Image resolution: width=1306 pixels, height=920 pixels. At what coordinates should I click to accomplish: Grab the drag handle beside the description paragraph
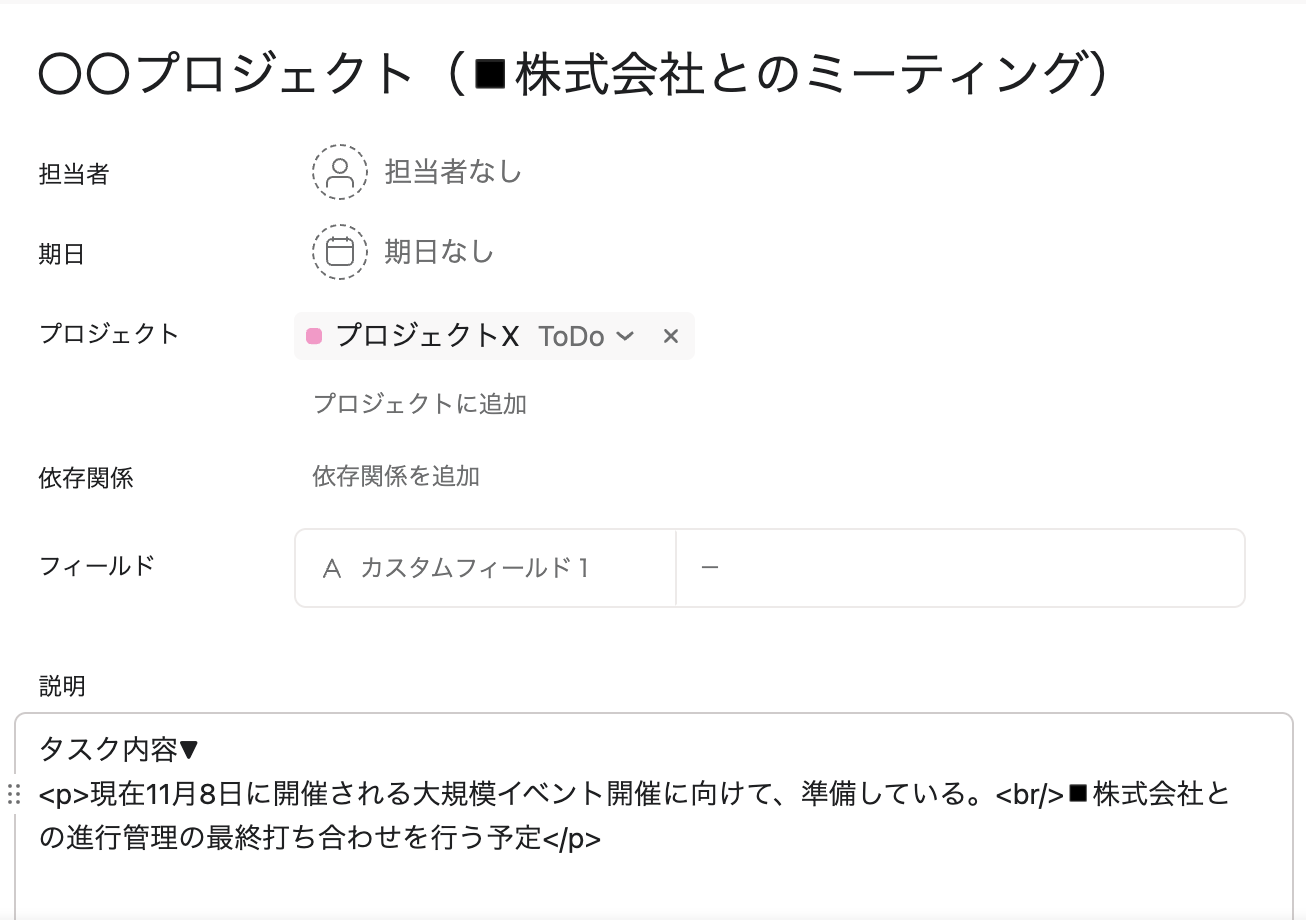coord(14,795)
